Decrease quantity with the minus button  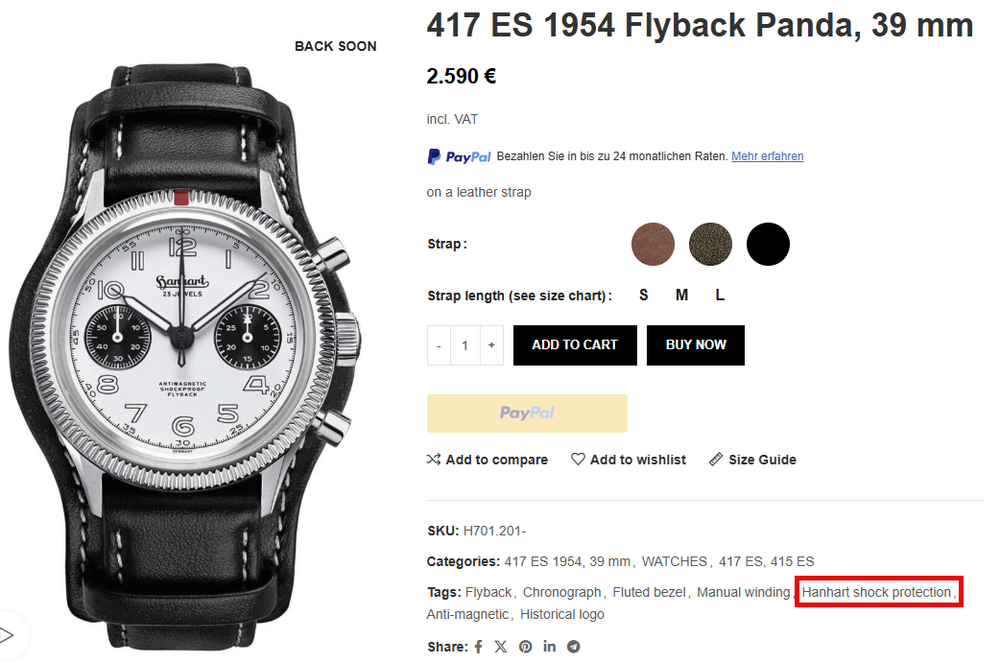click(439, 345)
